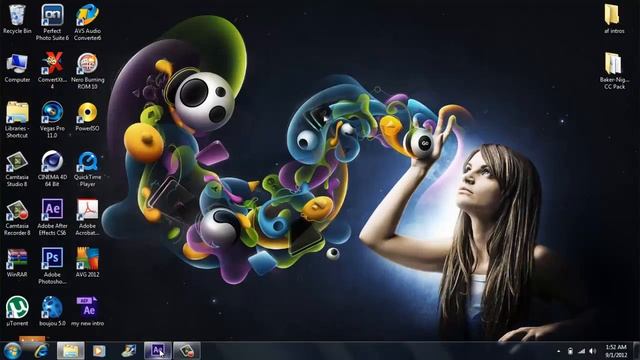
Task: Click the WinRAR desktop icon
Action: (x=17, y=263)
